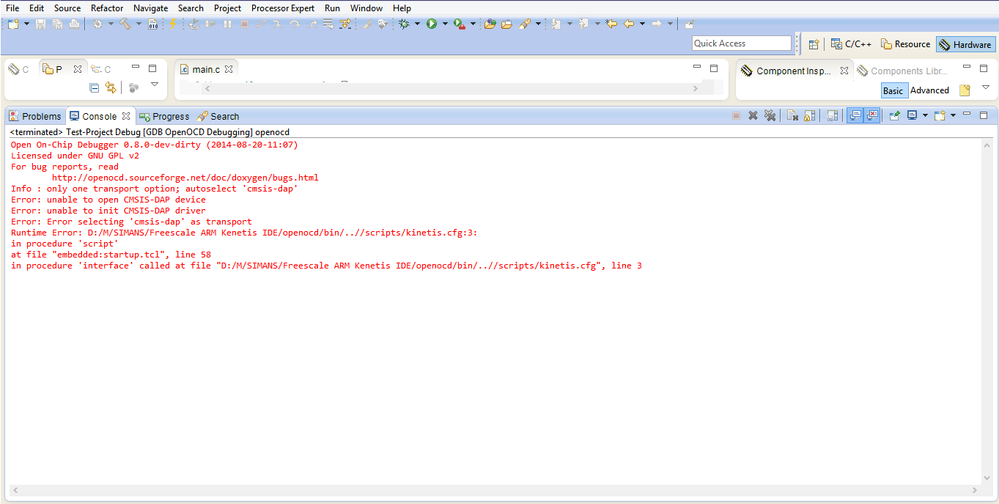Click the Clear Console icon

click(x=792, y=115)
